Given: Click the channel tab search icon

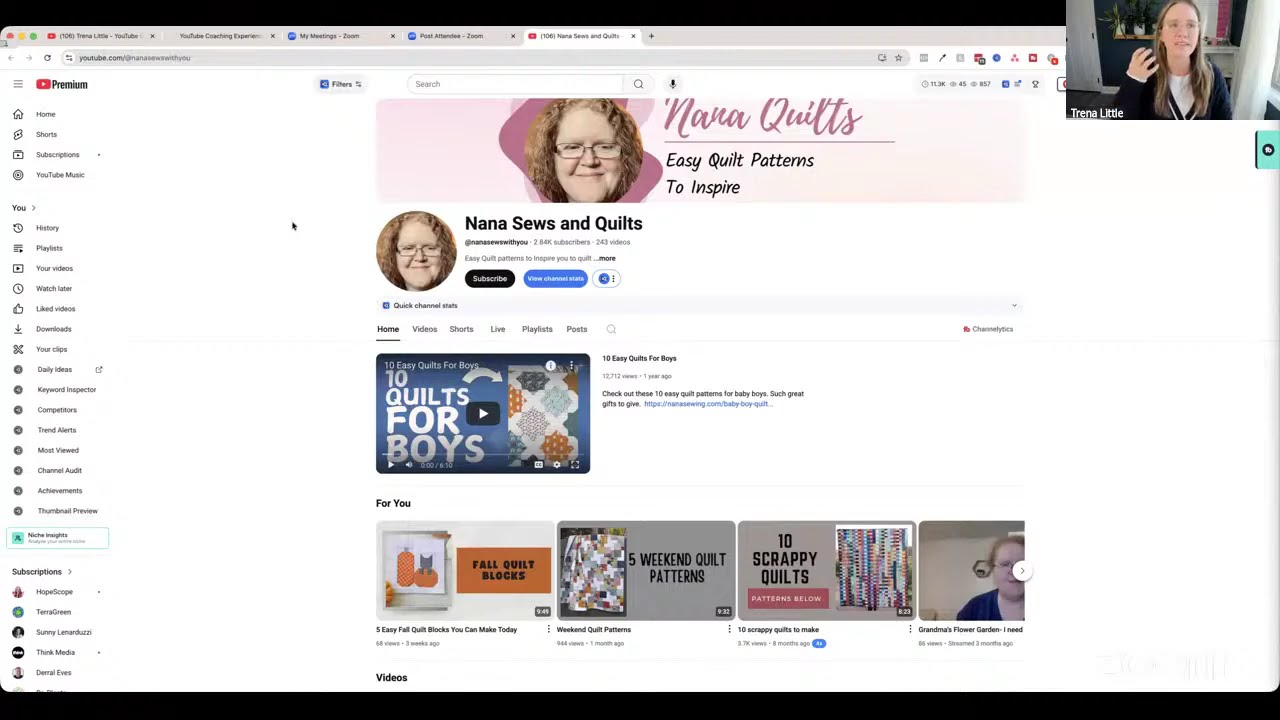Looking at the screenshot, I should (x=611, y=329).
